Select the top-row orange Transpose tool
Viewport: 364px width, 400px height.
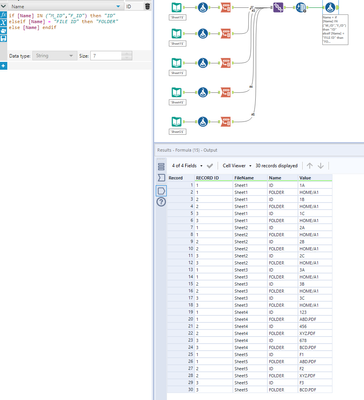point(226,7)
